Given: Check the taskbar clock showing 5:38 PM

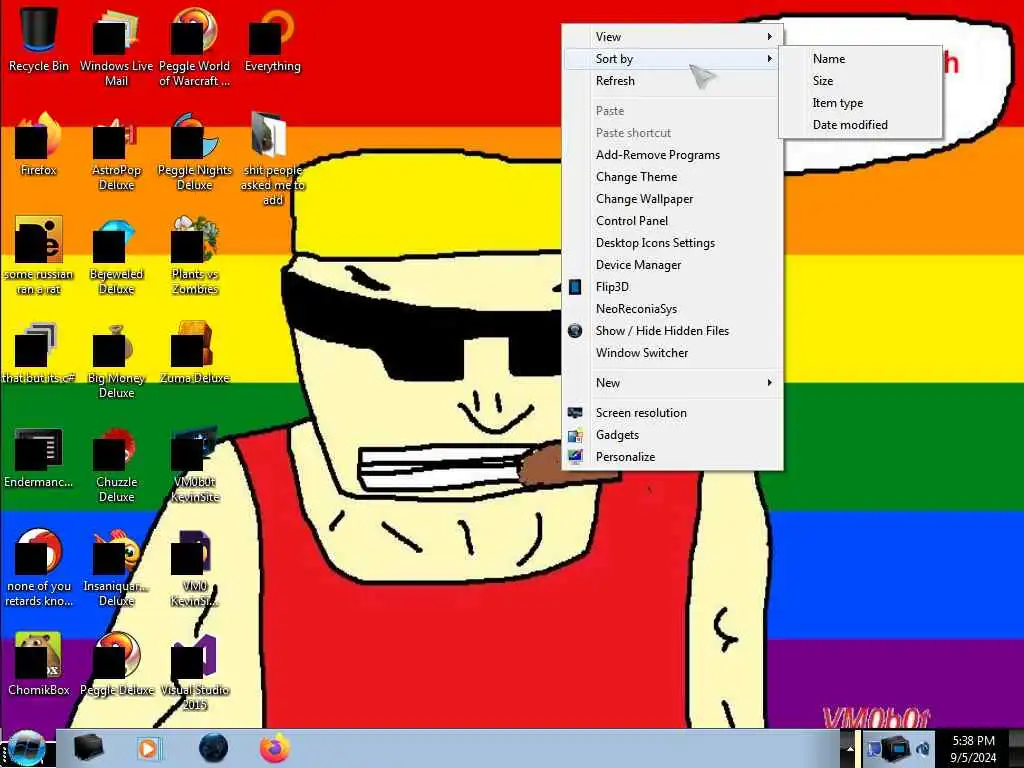Looking at the screenshot, I should click(x=973, y=749).
